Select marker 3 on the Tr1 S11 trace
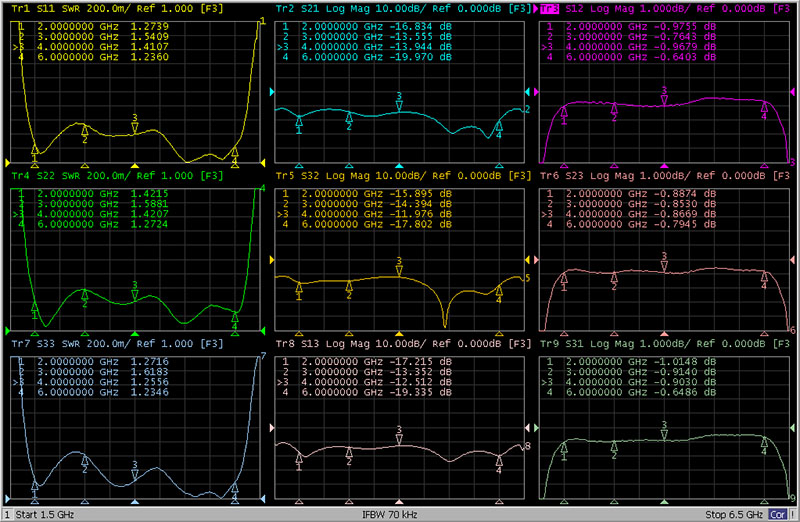 point(135,127)
